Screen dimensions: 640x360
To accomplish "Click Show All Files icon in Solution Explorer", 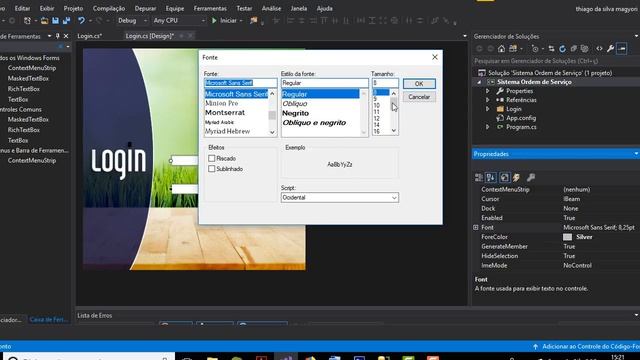I will tap(584, 49).
